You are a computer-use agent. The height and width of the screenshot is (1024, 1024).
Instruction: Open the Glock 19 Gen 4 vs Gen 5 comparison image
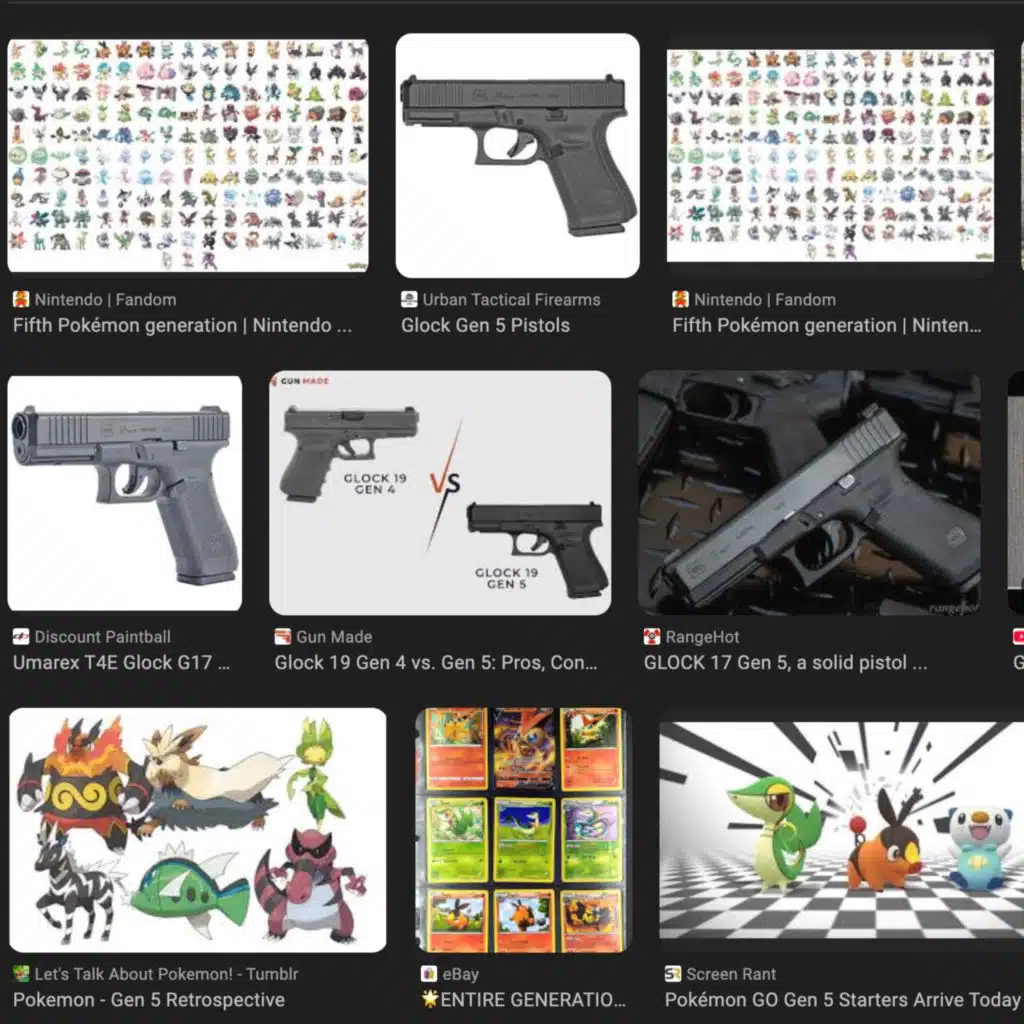pos(440,493)
